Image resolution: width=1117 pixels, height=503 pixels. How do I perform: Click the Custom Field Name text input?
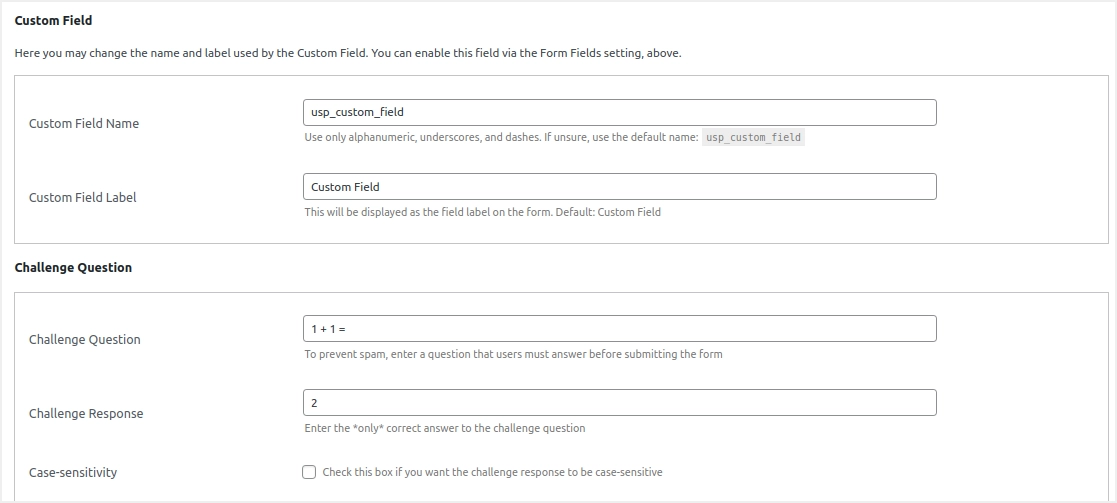(x=619, y=112)
